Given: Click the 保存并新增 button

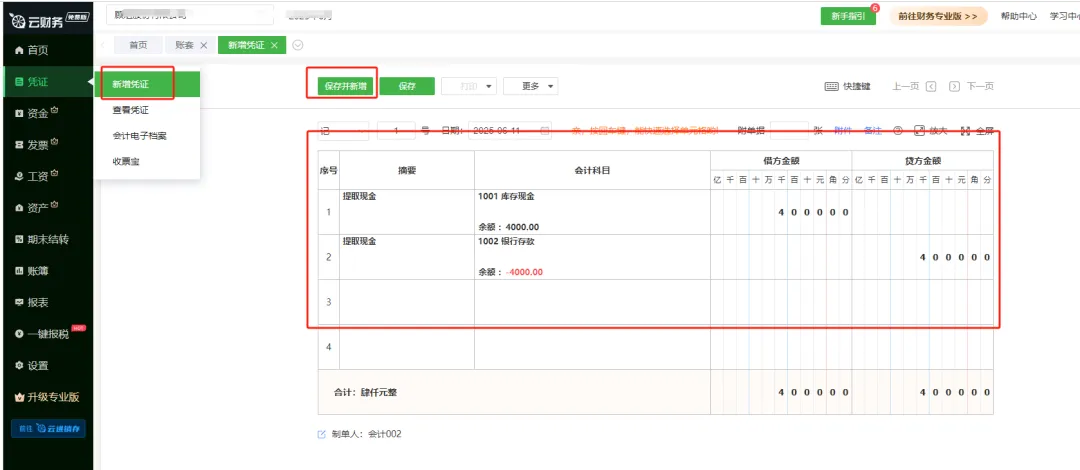Looking at the screenshot, I should pos(345,86).
